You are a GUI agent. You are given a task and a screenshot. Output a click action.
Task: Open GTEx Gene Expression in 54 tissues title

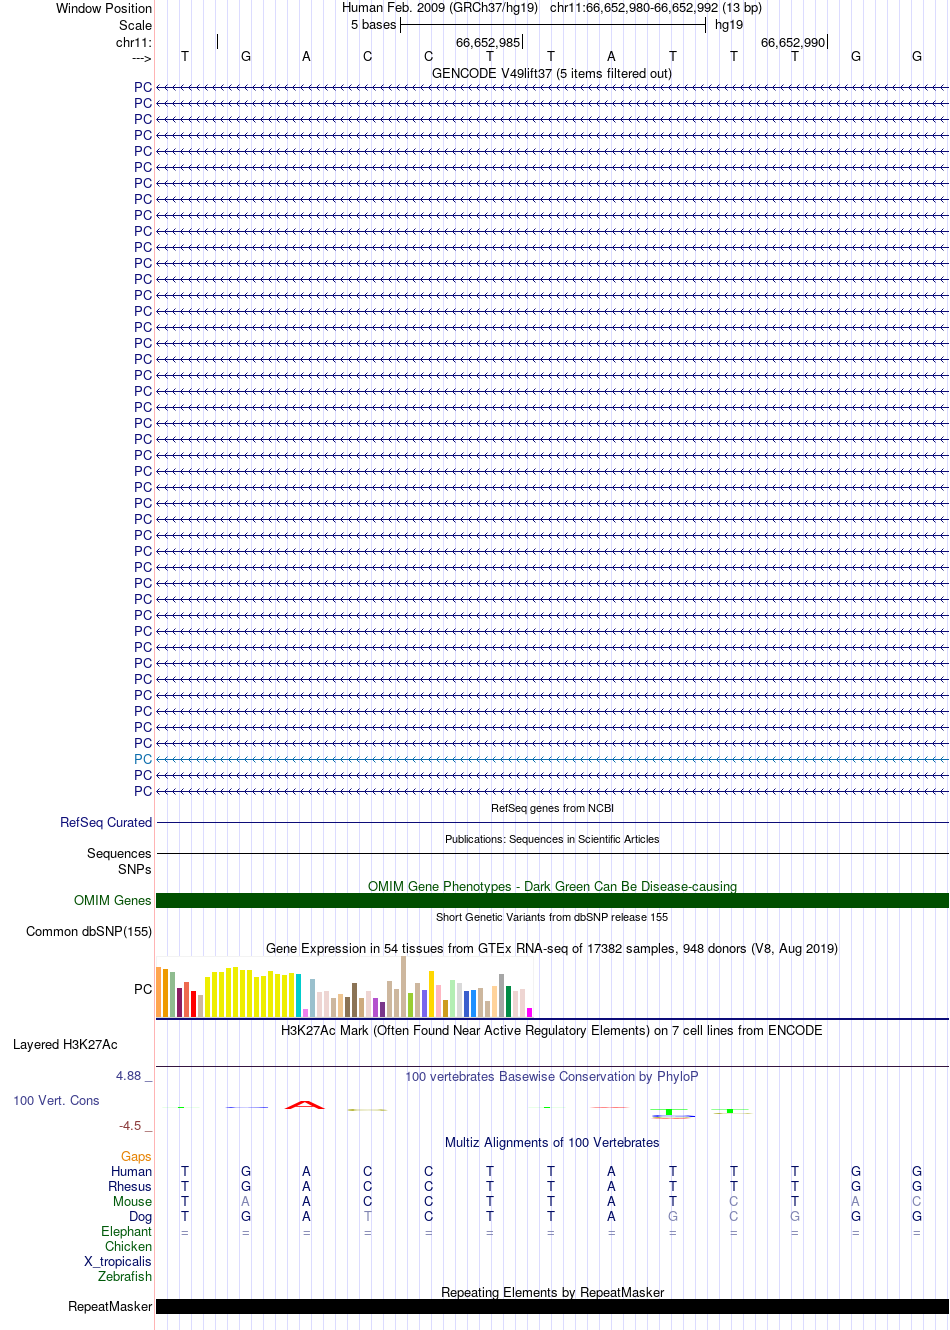click(x=552, y=948)
